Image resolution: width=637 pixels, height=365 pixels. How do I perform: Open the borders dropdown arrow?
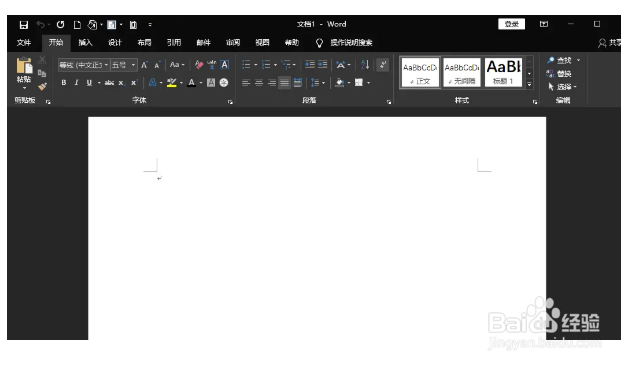point(368,83)
